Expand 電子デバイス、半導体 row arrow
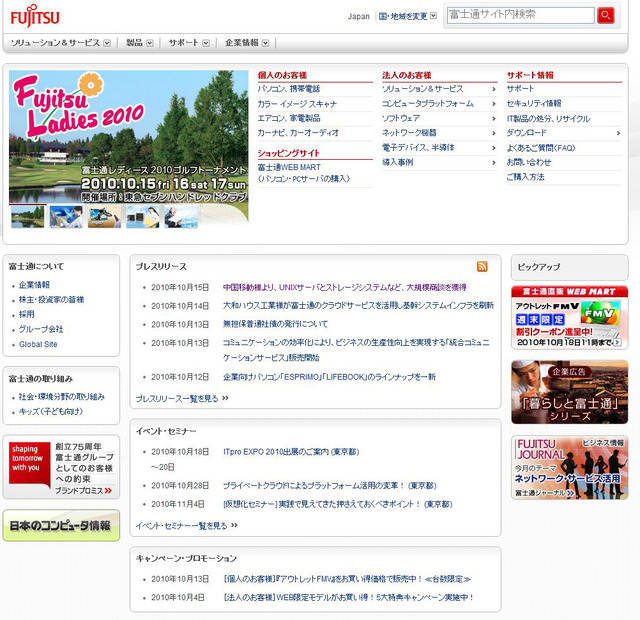This screenshot has width=640, height=620. click(x=493, y=148)
